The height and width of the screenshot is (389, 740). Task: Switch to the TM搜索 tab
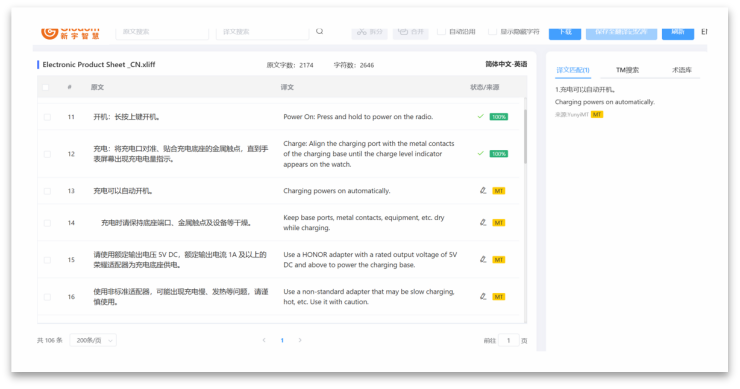tap(627, 70)
